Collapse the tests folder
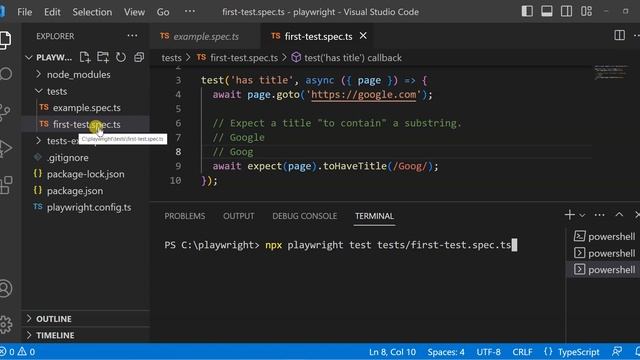 click(x=57, y=91)
